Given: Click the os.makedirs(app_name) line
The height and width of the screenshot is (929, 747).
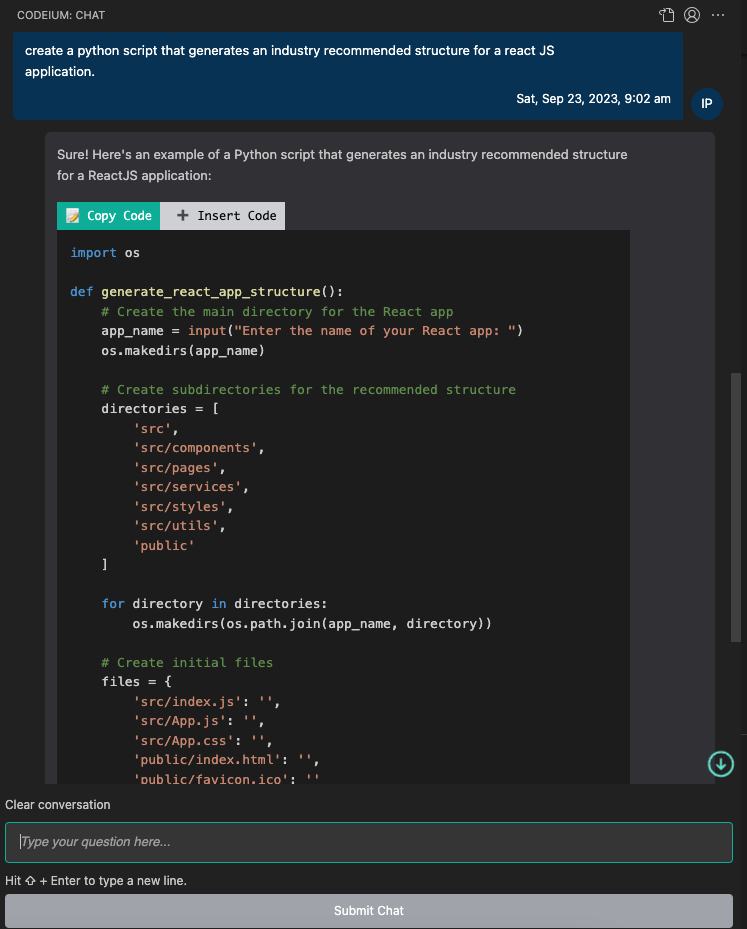Looking at the screenshot, I should [x=183, y=351].
